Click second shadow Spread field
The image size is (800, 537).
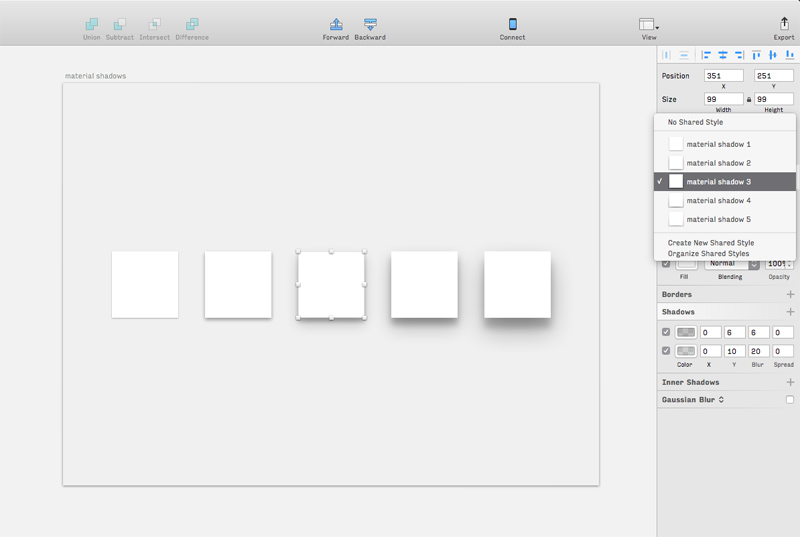click(x=783, y=351)
